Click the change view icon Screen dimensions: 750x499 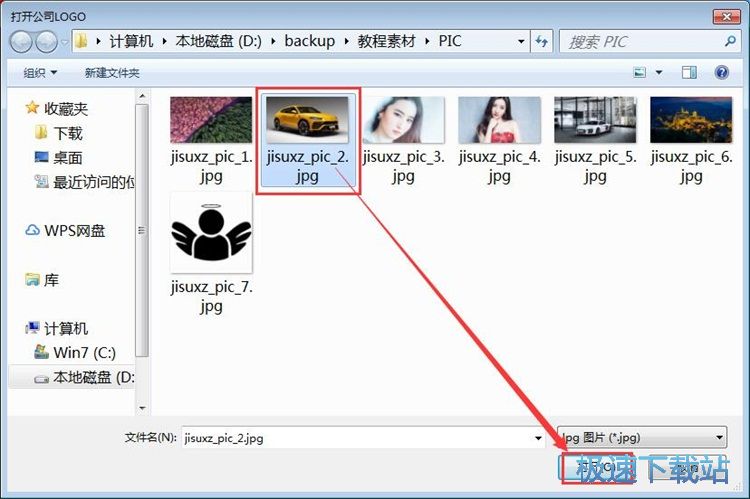(x=640, y=73)
